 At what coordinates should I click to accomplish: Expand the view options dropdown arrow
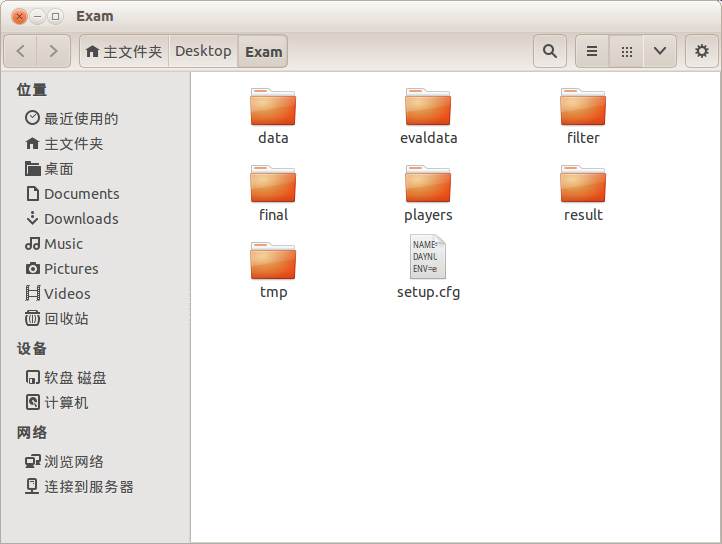click(x=660, y=51)
